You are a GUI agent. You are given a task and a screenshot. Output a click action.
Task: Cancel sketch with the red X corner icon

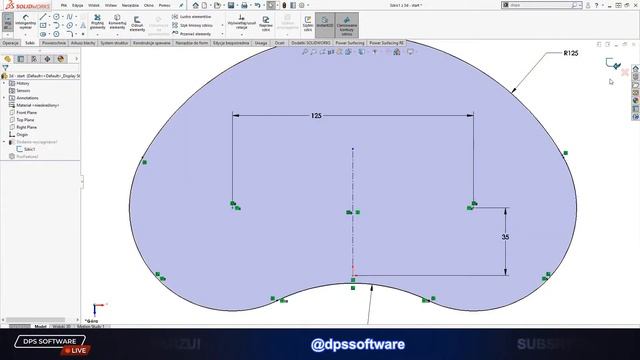pyautogui.click(x=624, y=73)
